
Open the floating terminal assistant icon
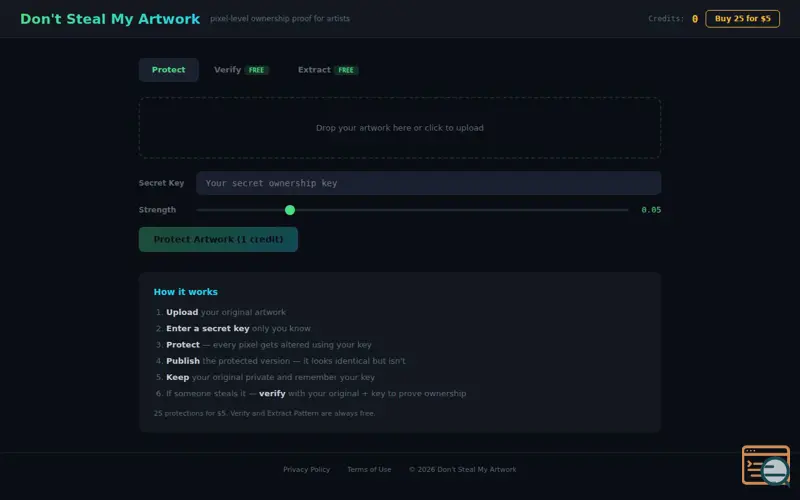click(x=766, y=465)
